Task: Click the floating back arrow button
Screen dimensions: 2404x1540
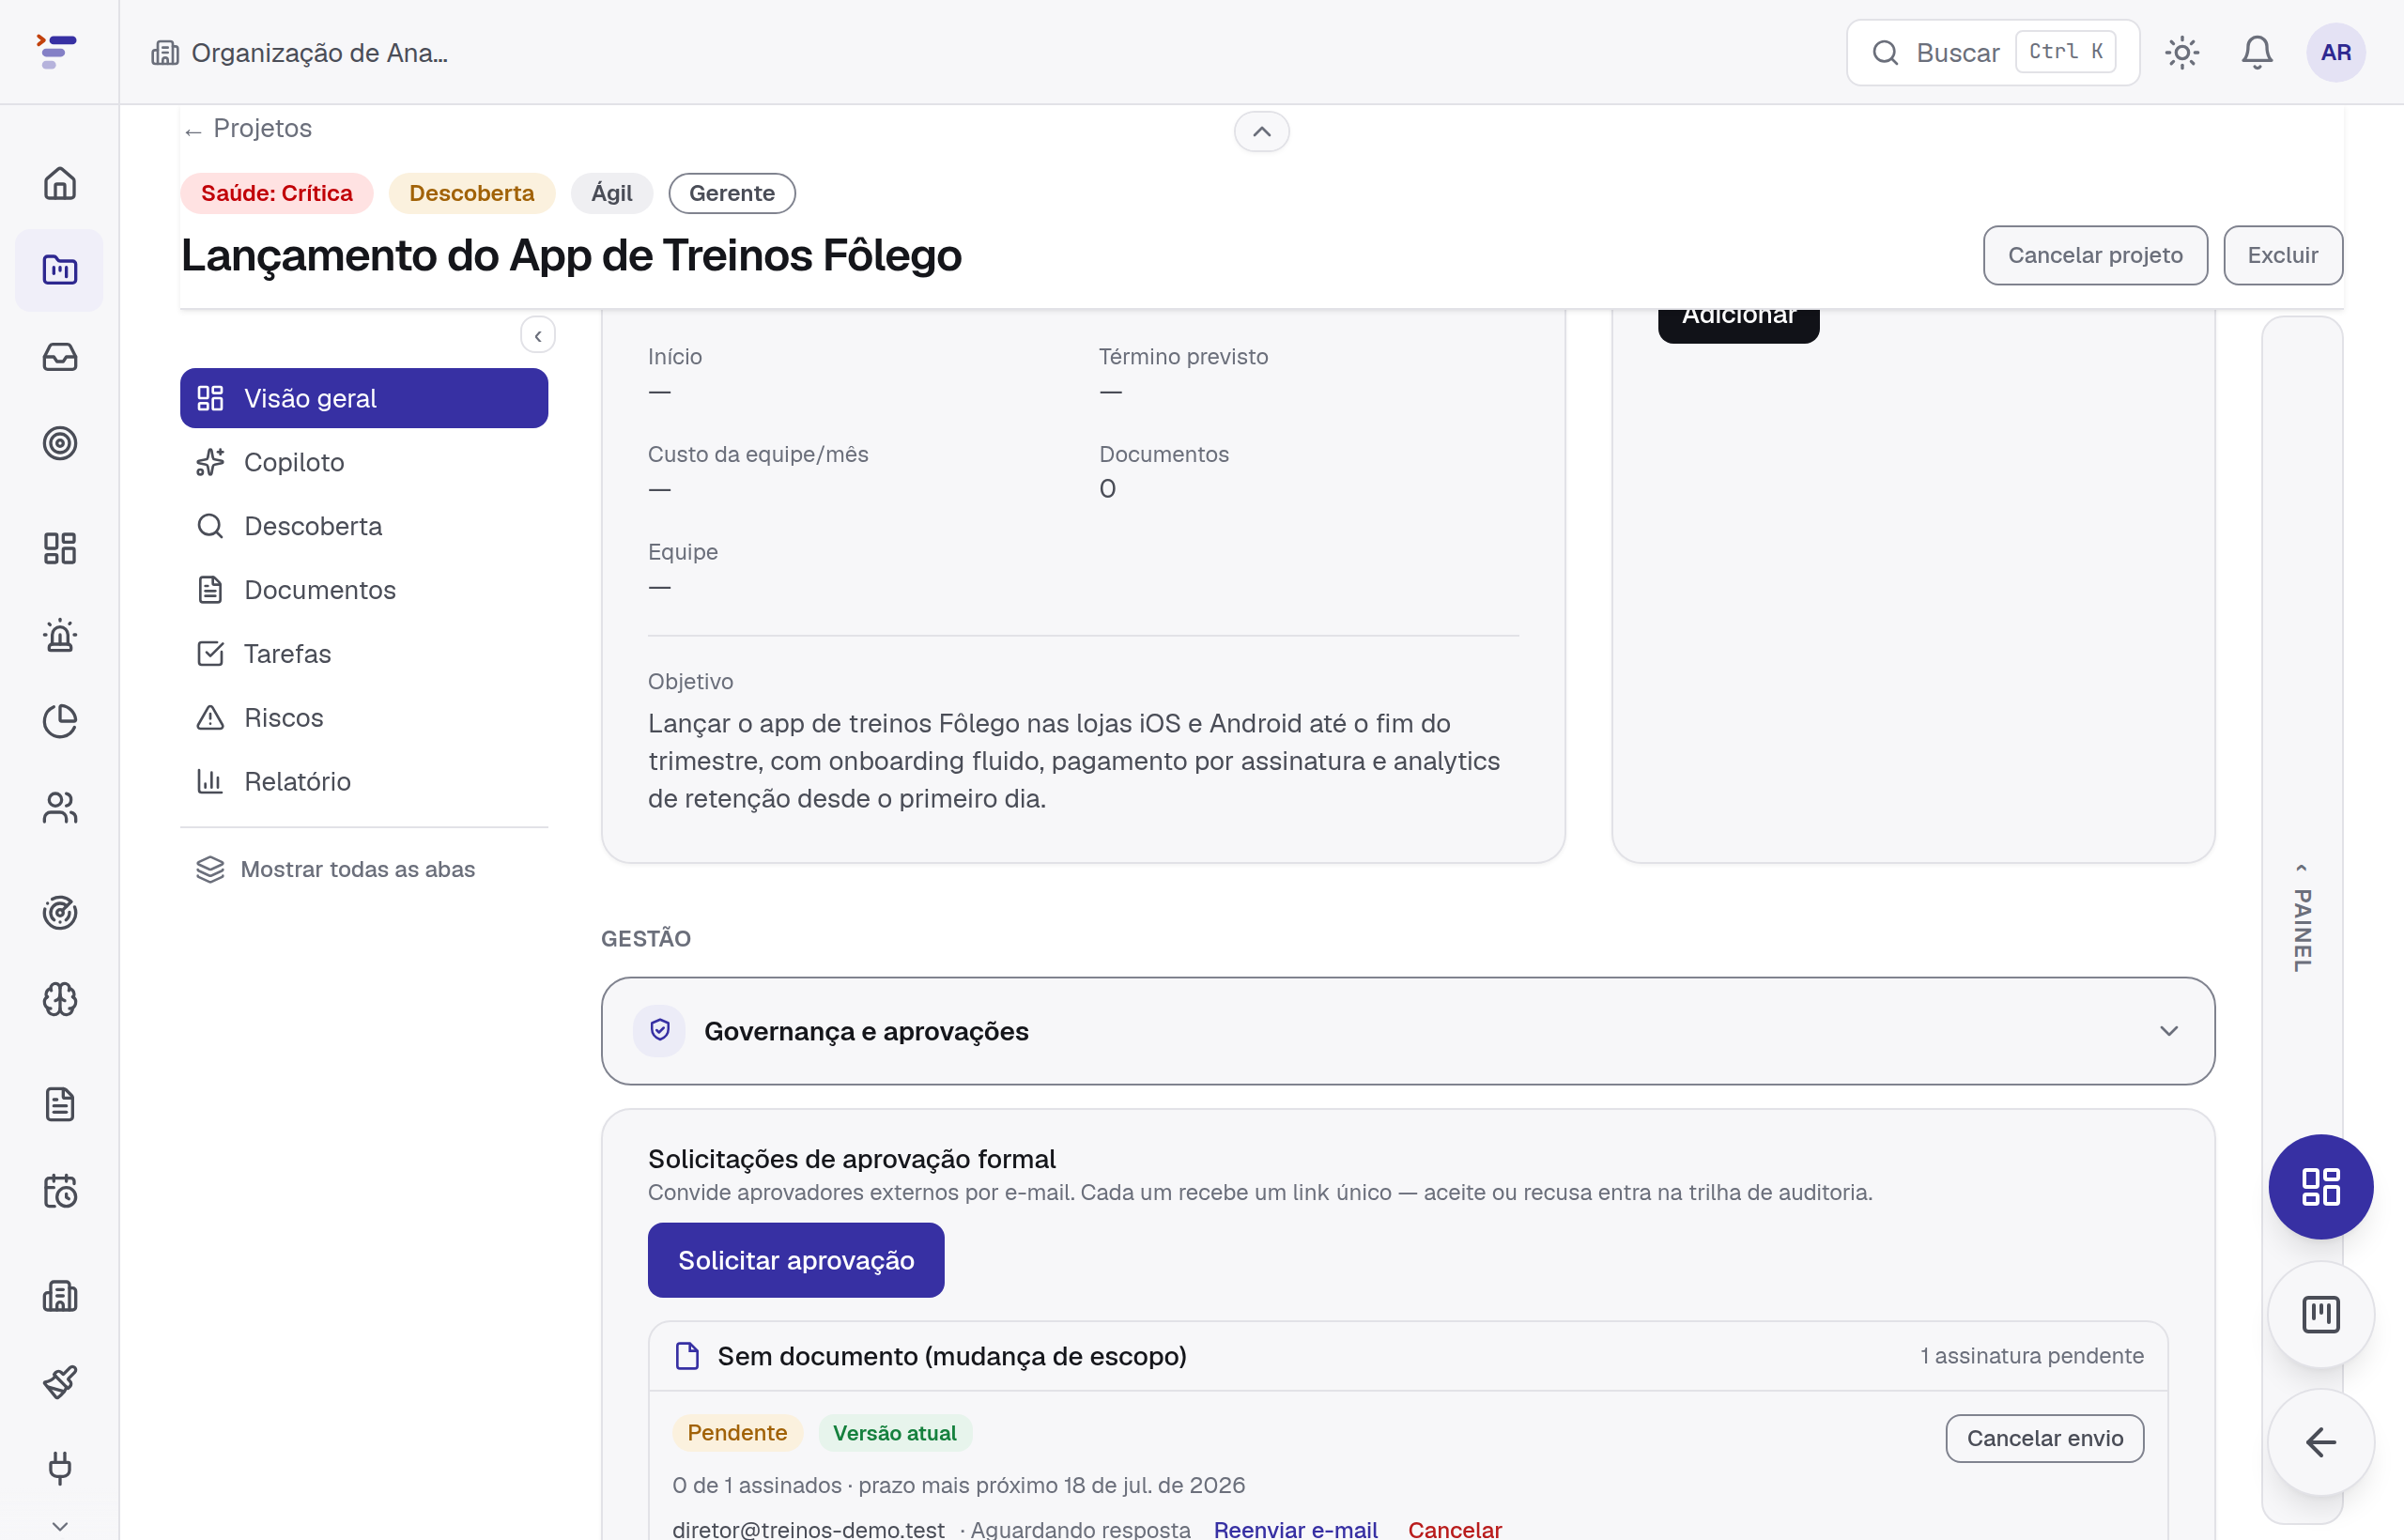Action: [2320, 1442]
